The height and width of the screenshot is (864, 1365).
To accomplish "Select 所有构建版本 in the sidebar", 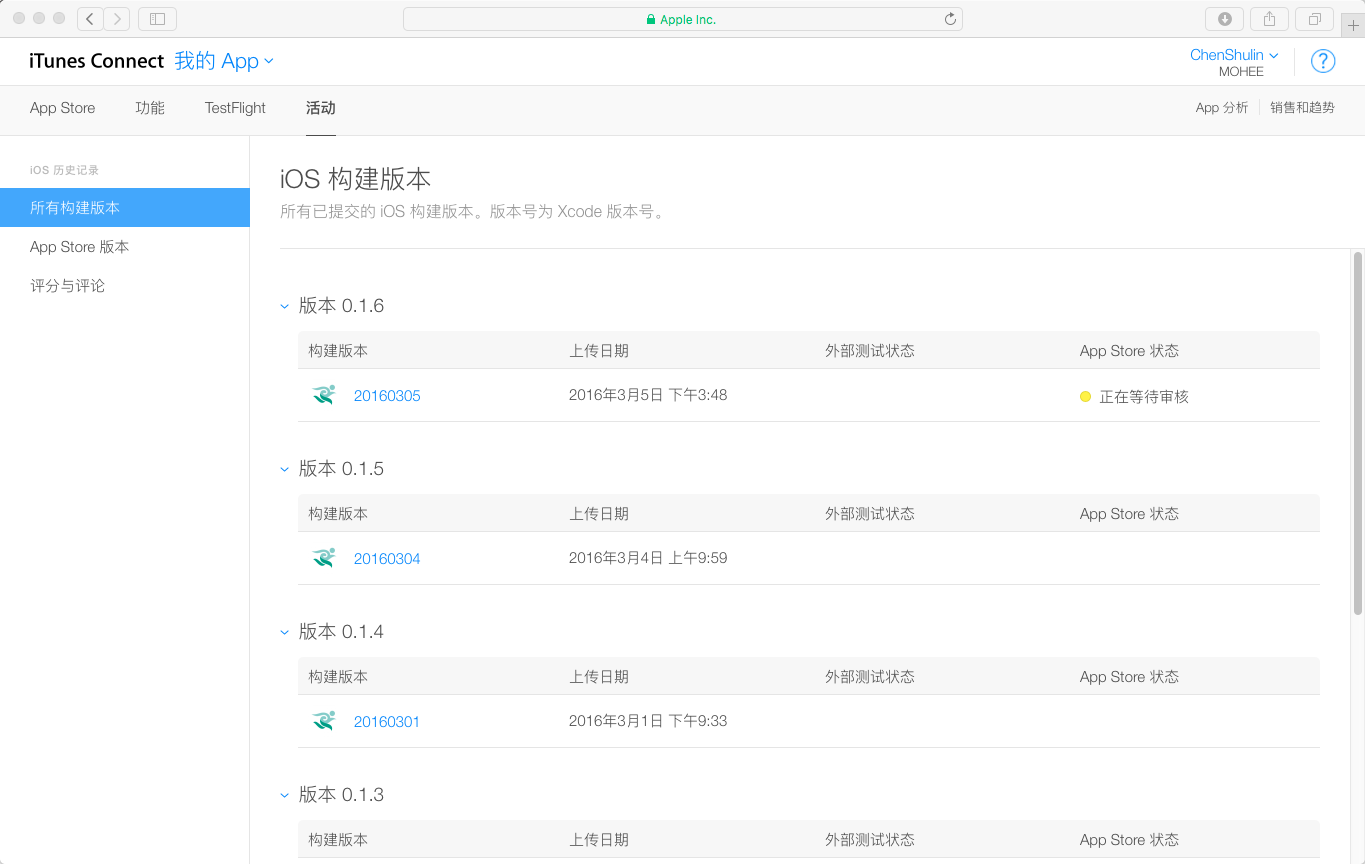I will (125, 208).
